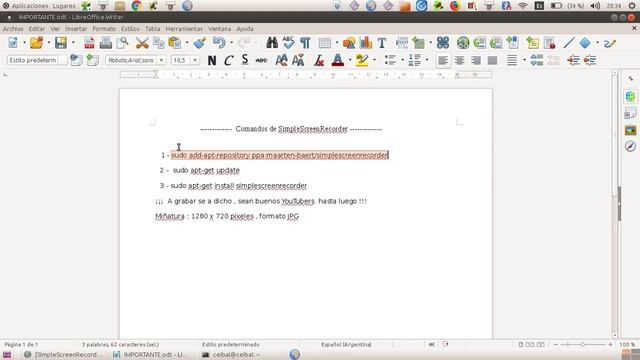Insert a comment note
Screen dimensions: 640x360
[x=532, y=42]
